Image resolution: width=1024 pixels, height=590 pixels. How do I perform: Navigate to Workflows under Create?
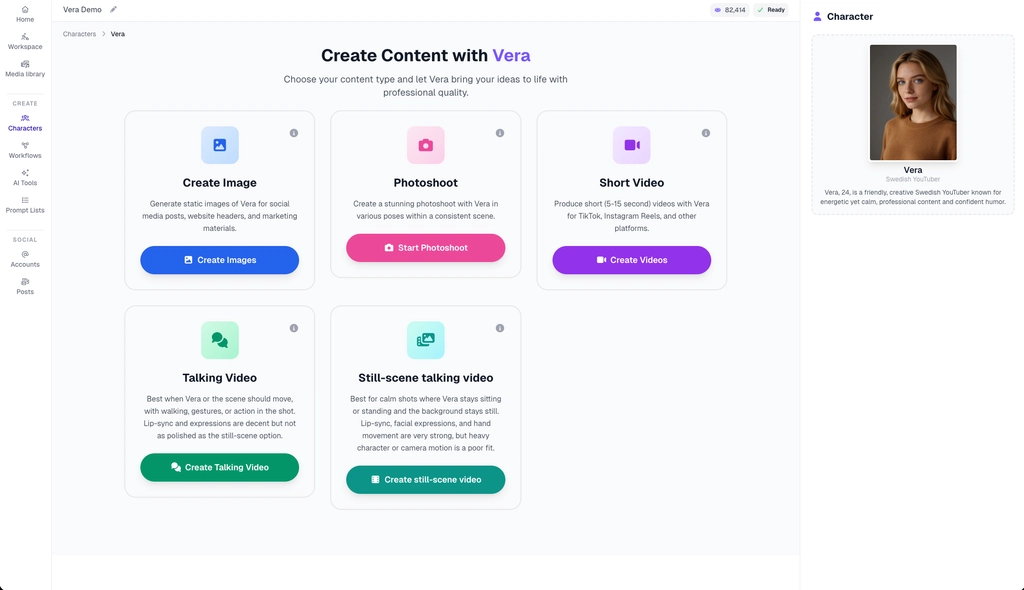(24, 149)
